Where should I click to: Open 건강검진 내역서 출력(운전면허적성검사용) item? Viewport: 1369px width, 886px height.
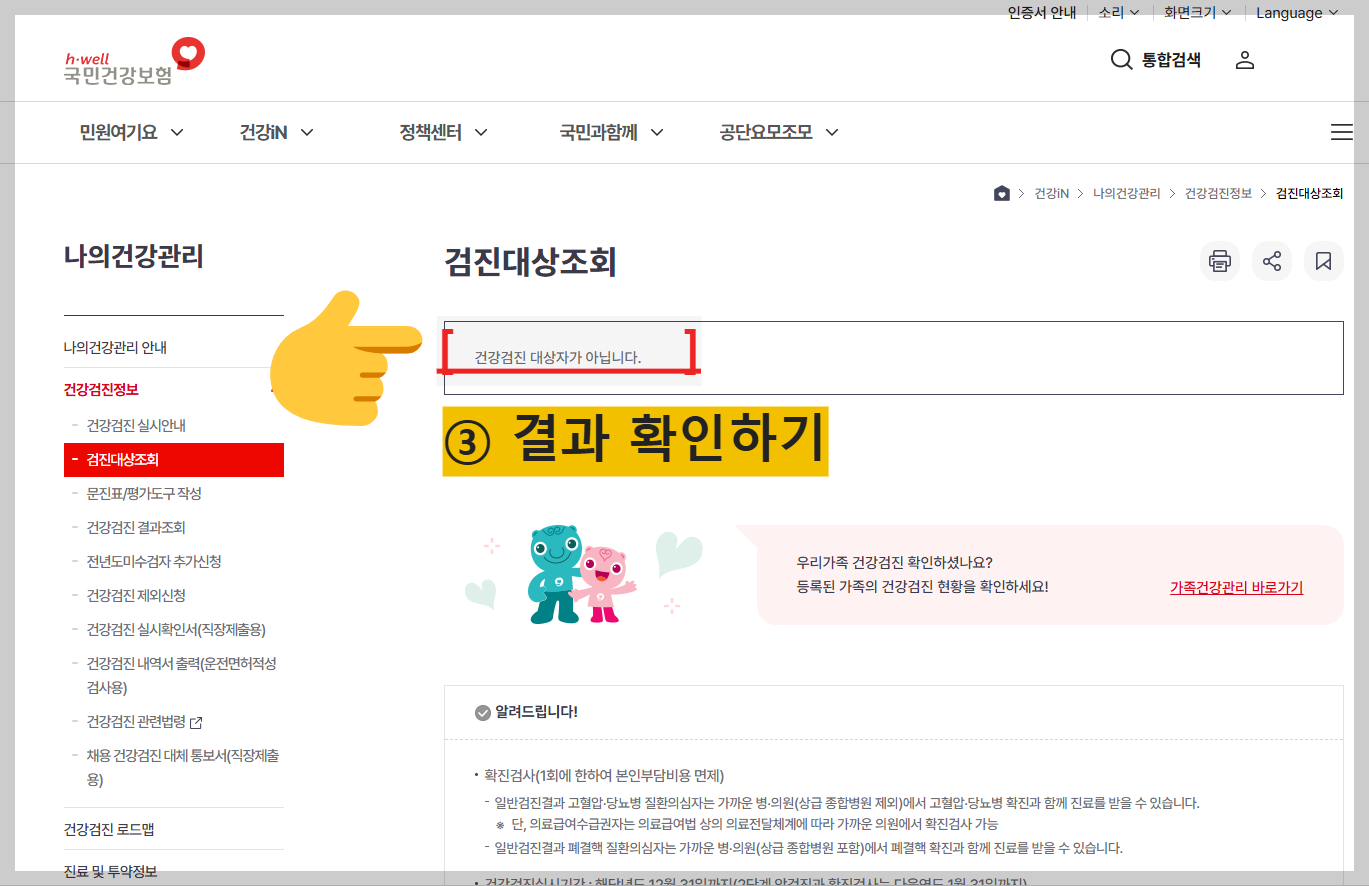click(181, 675)
